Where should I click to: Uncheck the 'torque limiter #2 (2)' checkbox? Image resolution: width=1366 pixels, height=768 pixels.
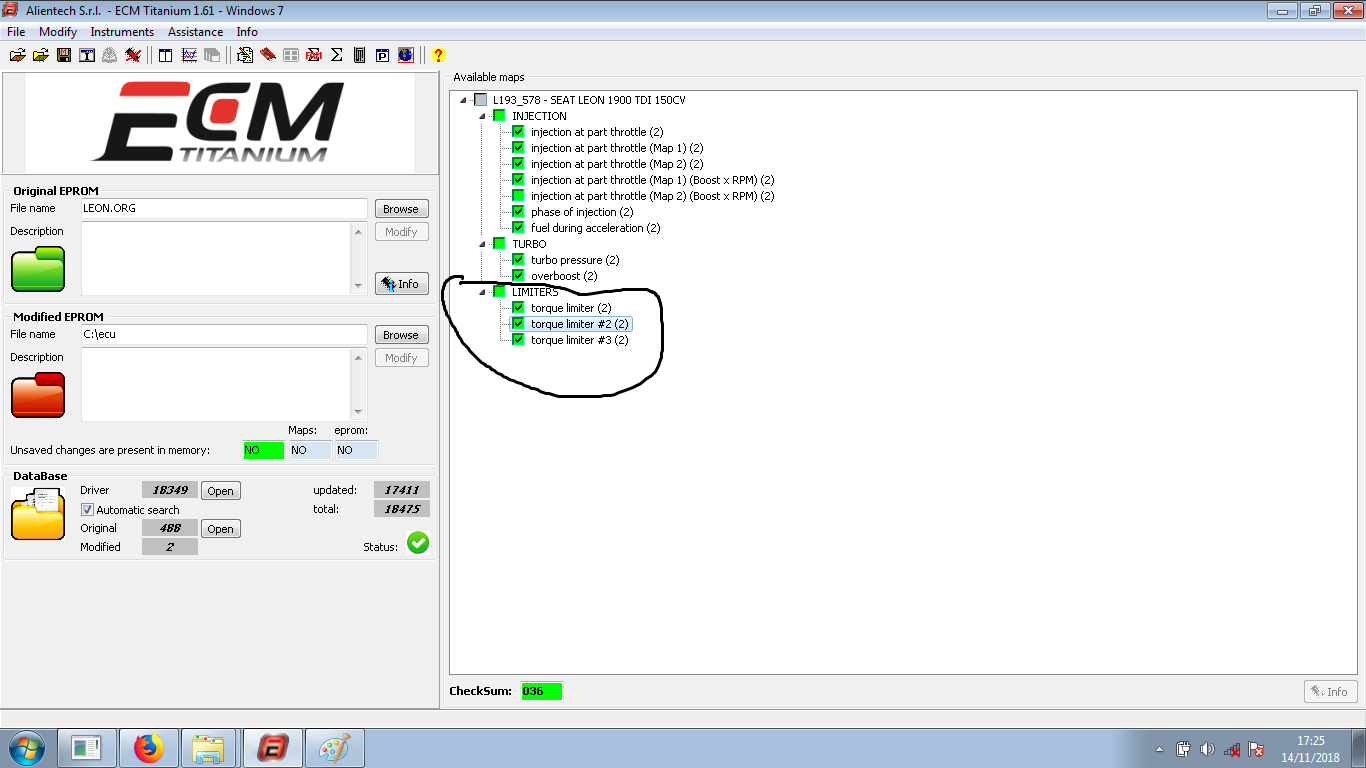pos(518,324)
